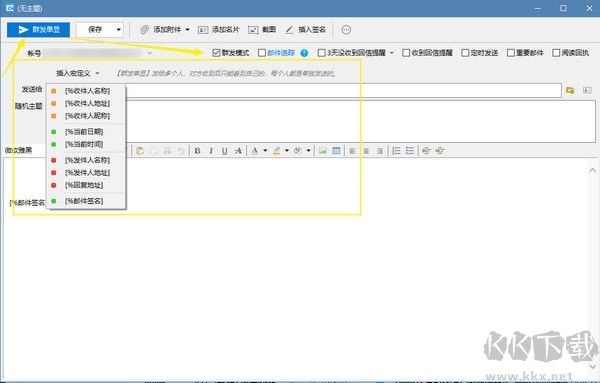Expand the highlight color dropdown arrow

click(287, 151)
